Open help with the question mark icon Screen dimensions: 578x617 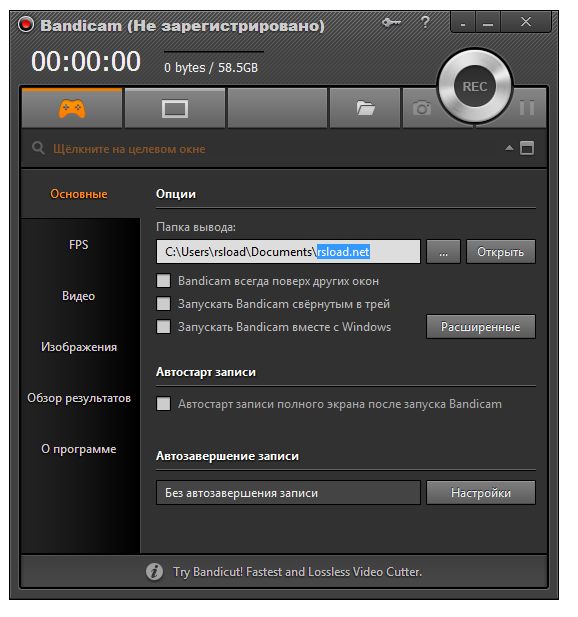click(425, 22)
